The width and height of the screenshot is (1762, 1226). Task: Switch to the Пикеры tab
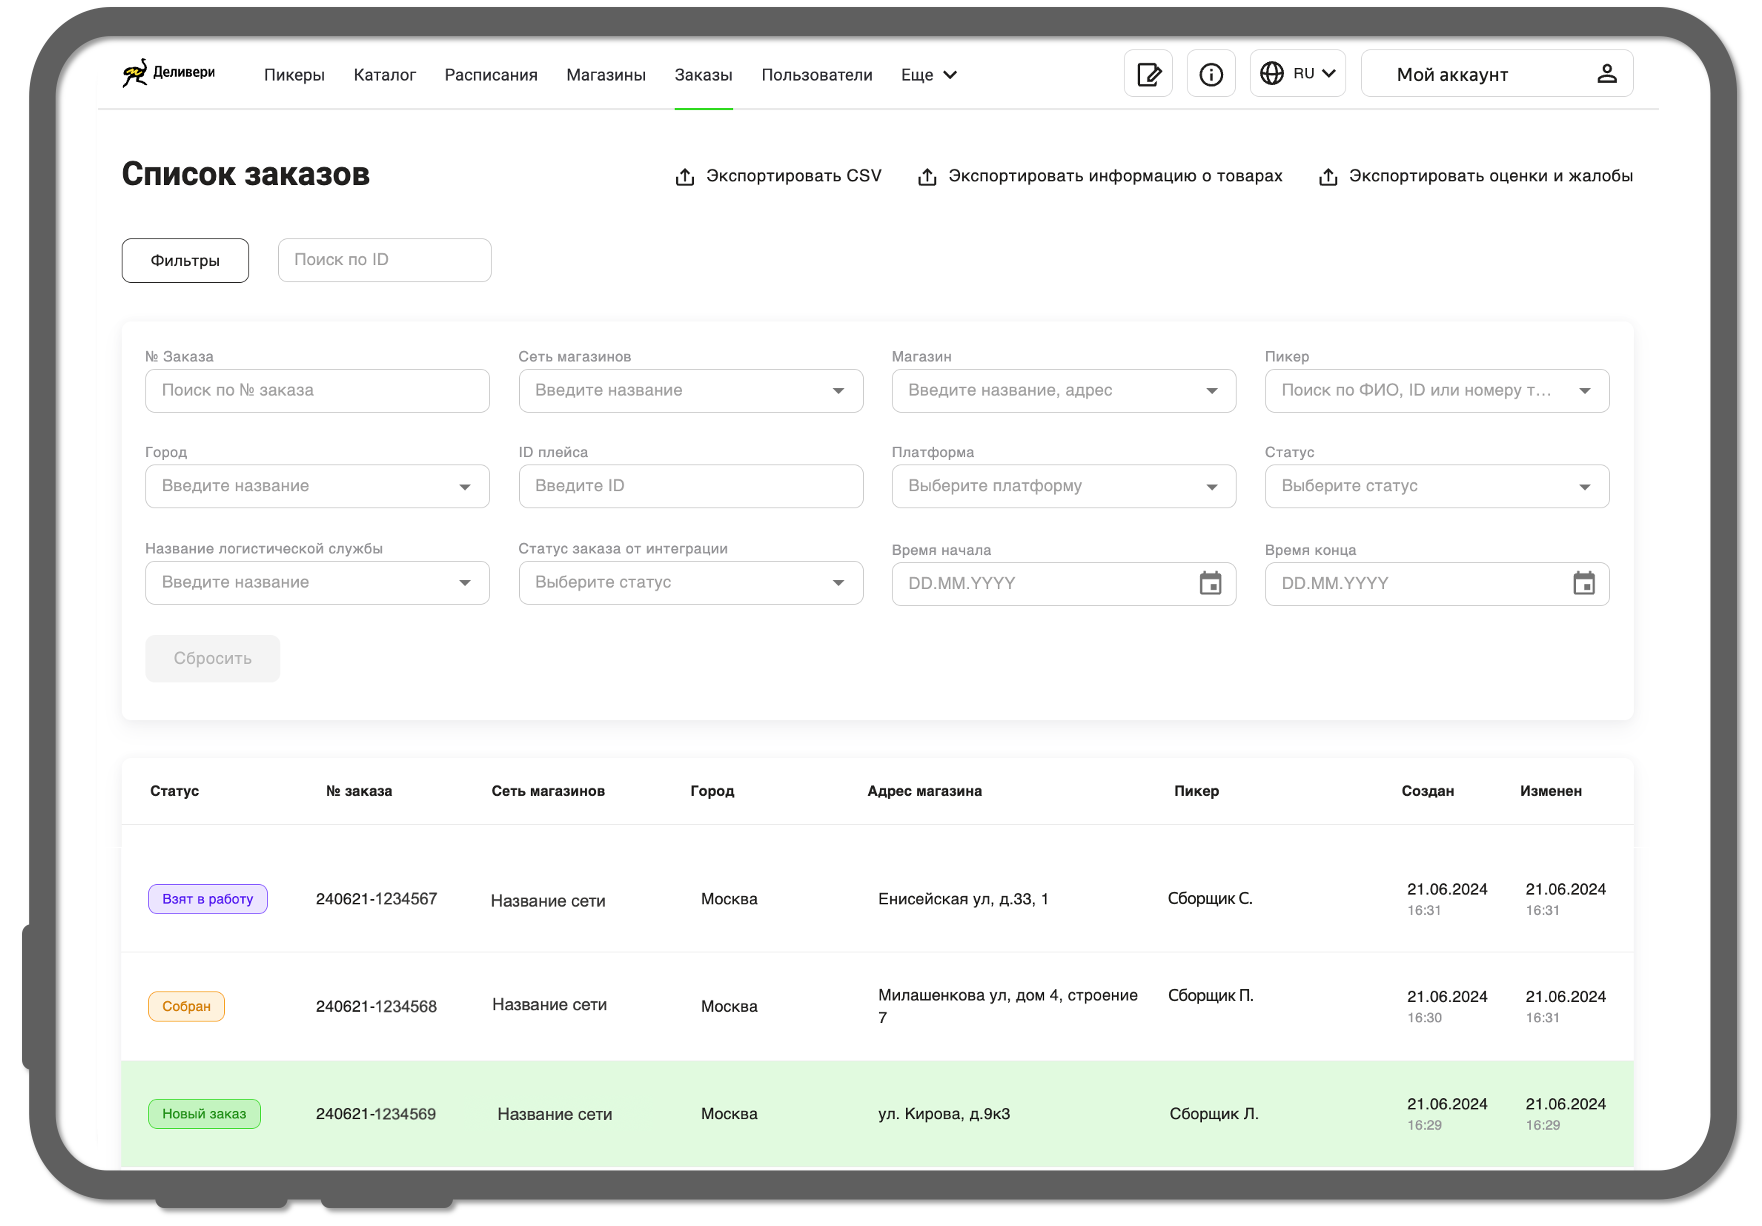(294, 75)
